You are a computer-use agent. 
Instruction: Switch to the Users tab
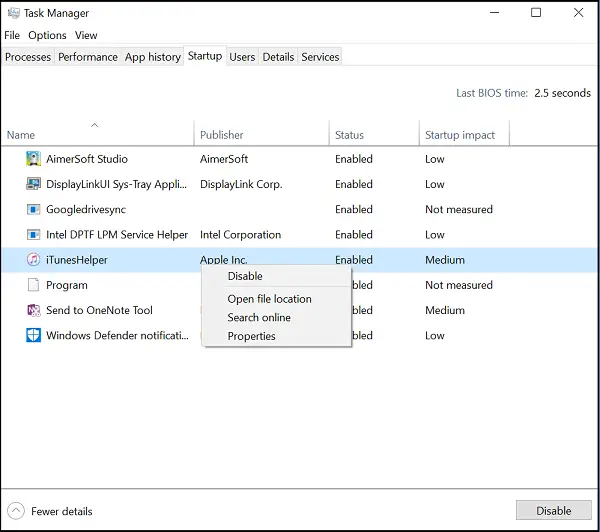[x=242, y=57]
